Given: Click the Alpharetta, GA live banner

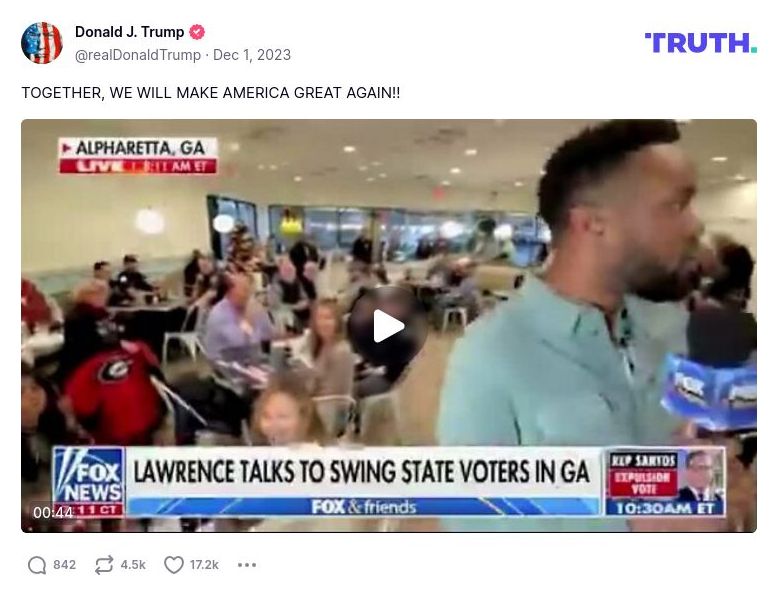Looking at the screenshot, I should tap(138, 156).
